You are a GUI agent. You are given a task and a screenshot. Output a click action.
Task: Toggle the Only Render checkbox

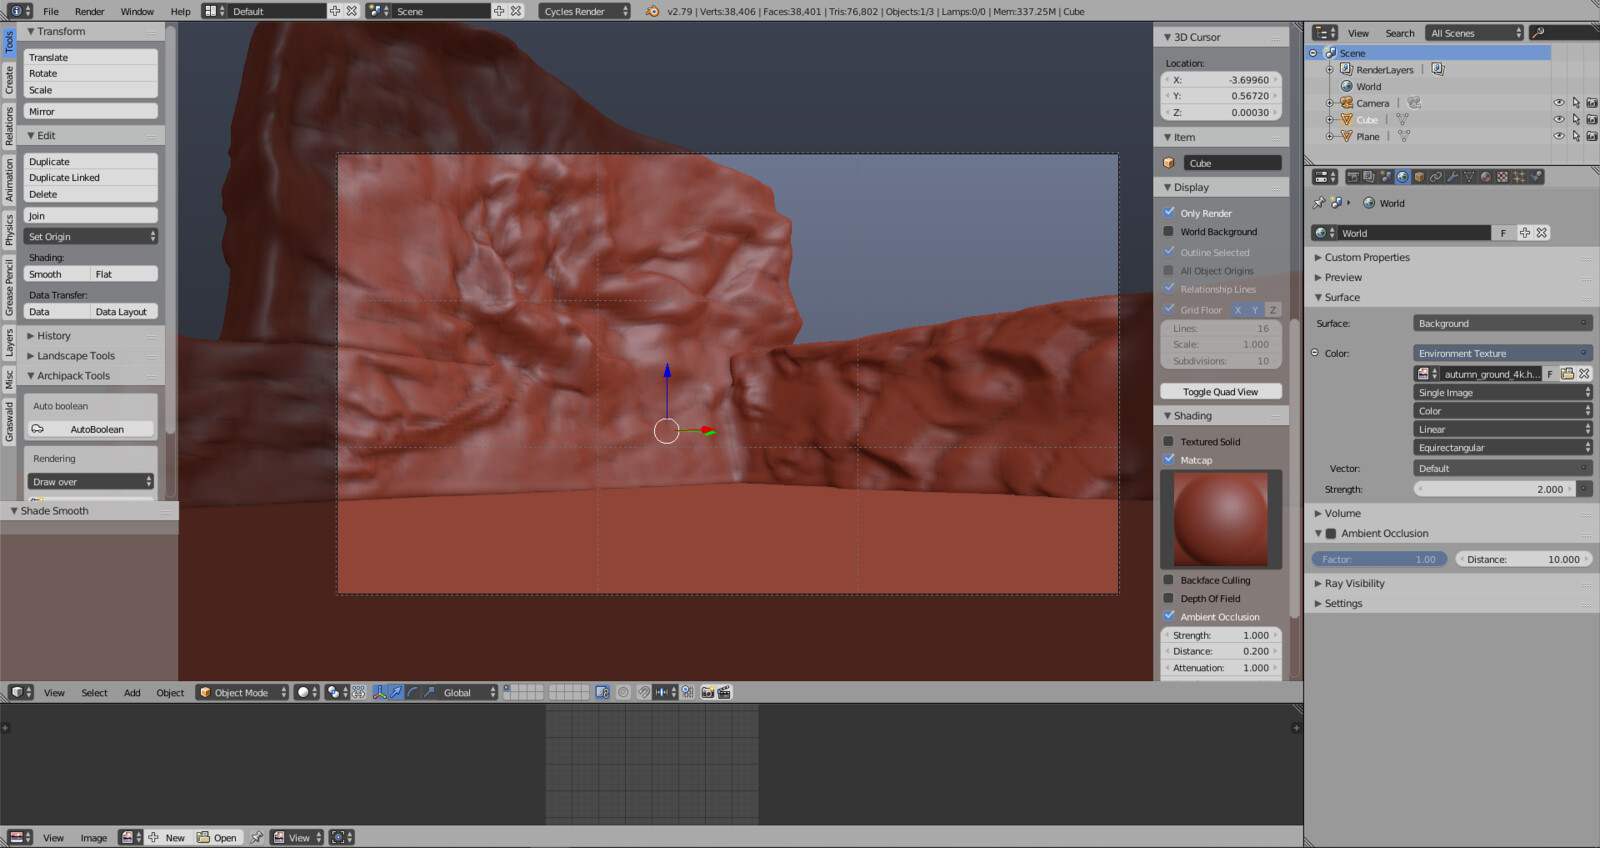tap(1169, 212)
